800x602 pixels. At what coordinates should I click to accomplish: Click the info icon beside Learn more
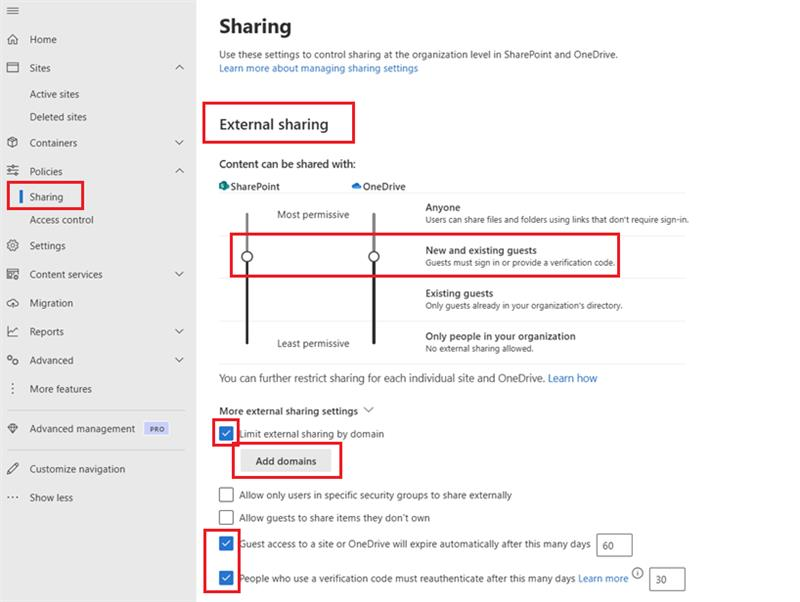click(637, 573)
